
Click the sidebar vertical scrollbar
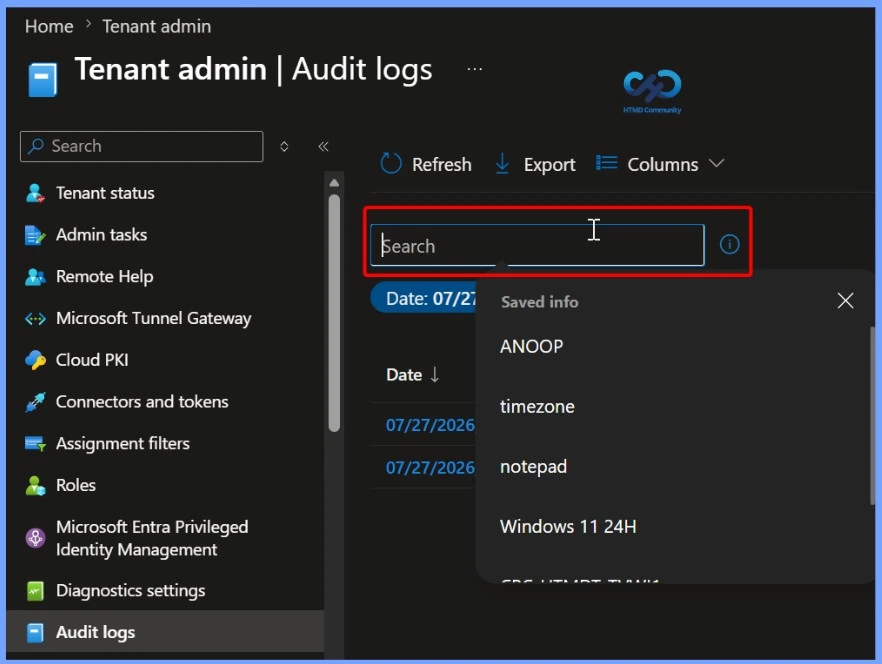334,313
